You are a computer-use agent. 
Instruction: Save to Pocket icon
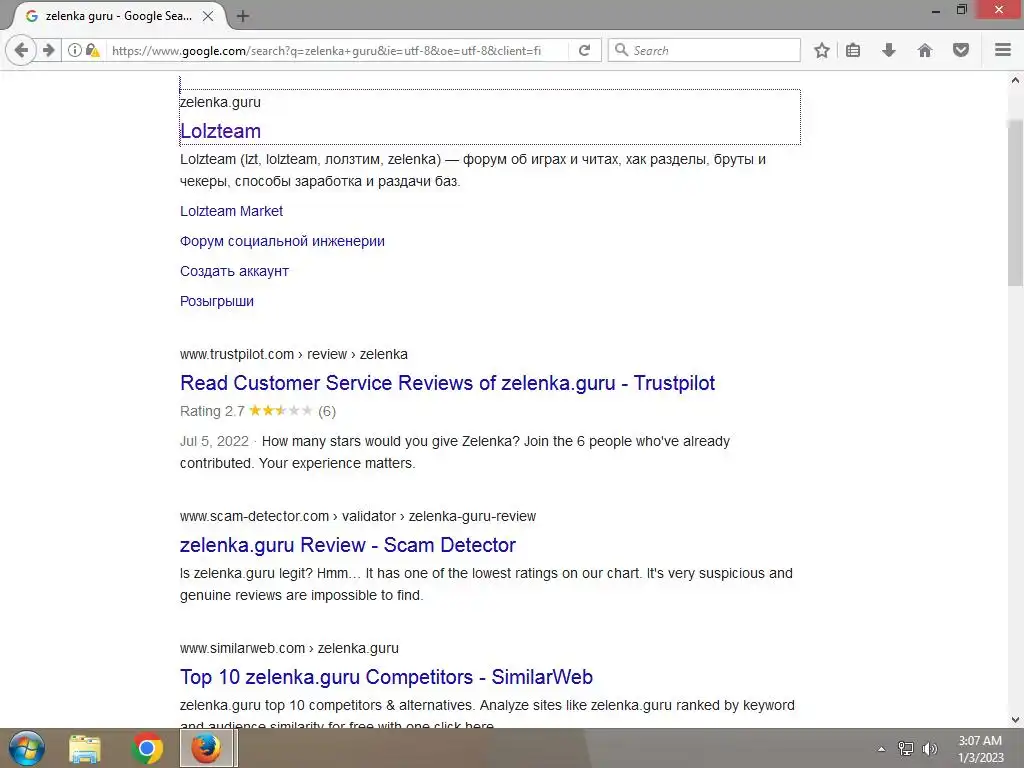(x=961, y=50)
